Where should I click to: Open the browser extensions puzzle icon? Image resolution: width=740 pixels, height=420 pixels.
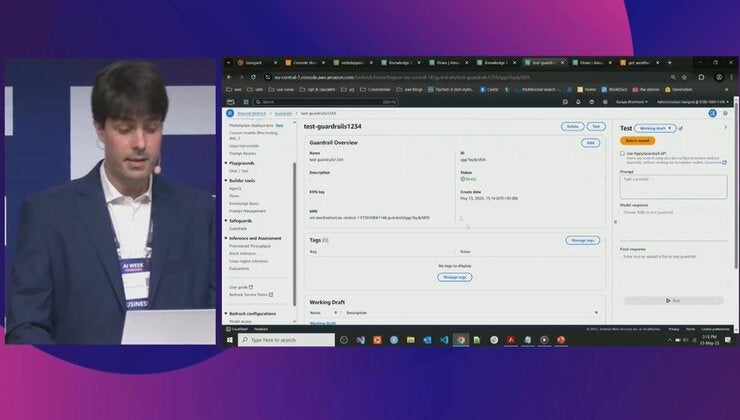click(701, 77)
